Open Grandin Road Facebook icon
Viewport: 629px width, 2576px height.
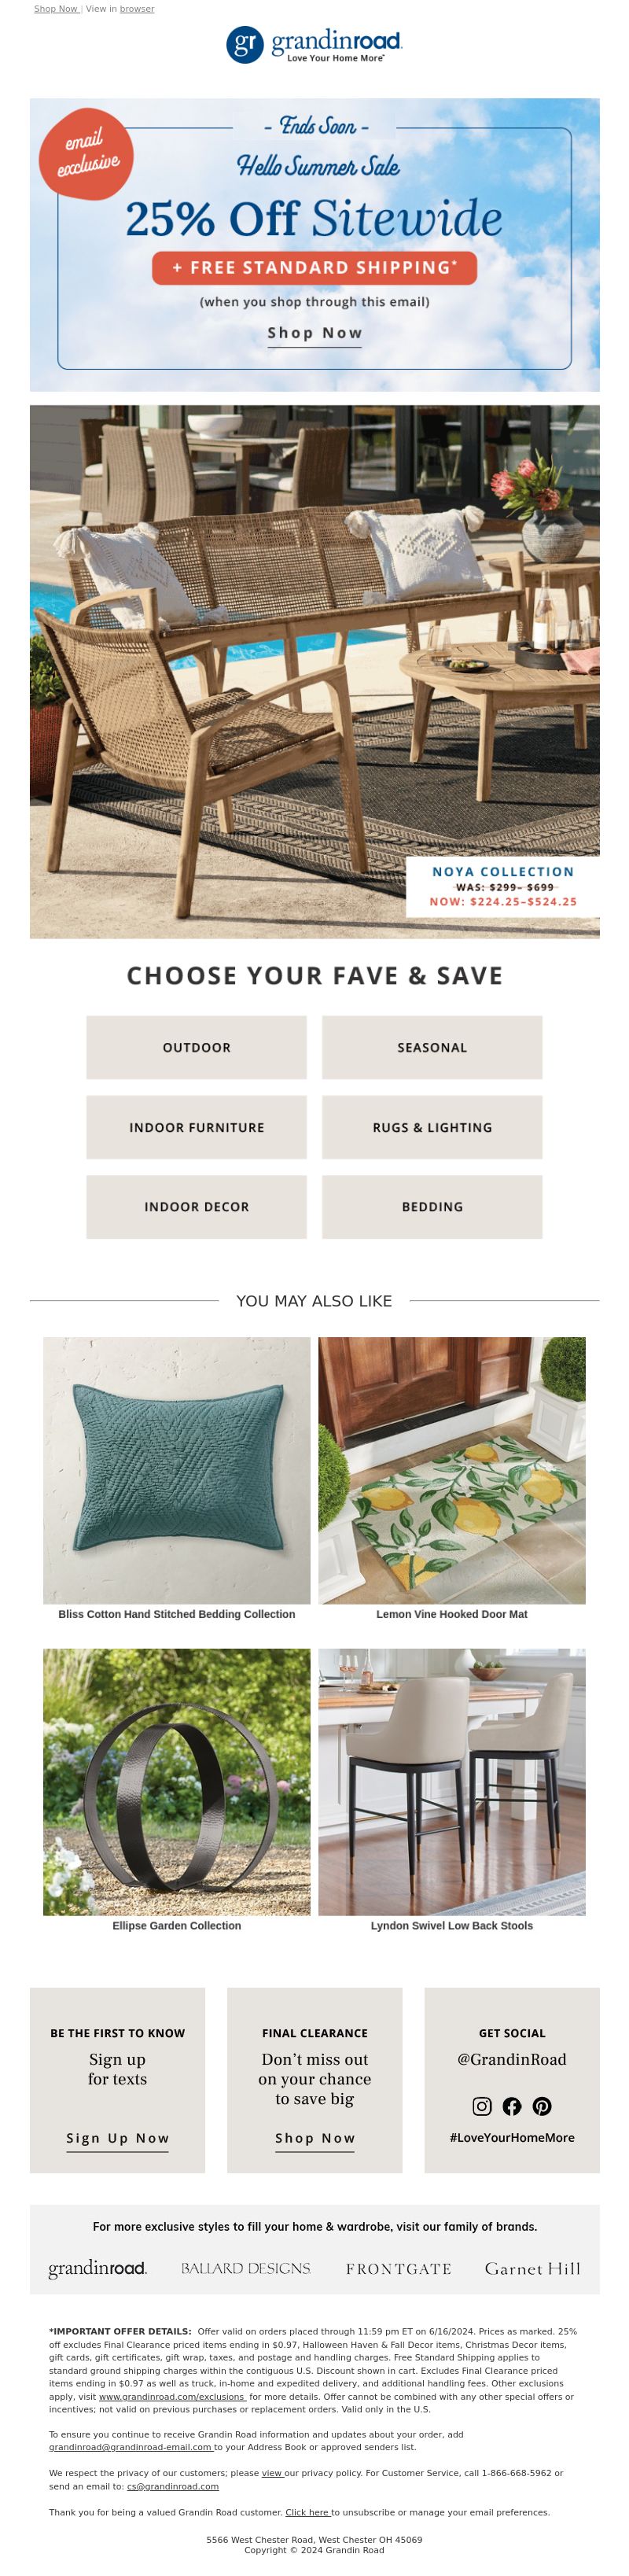(x=511, y=2106)
